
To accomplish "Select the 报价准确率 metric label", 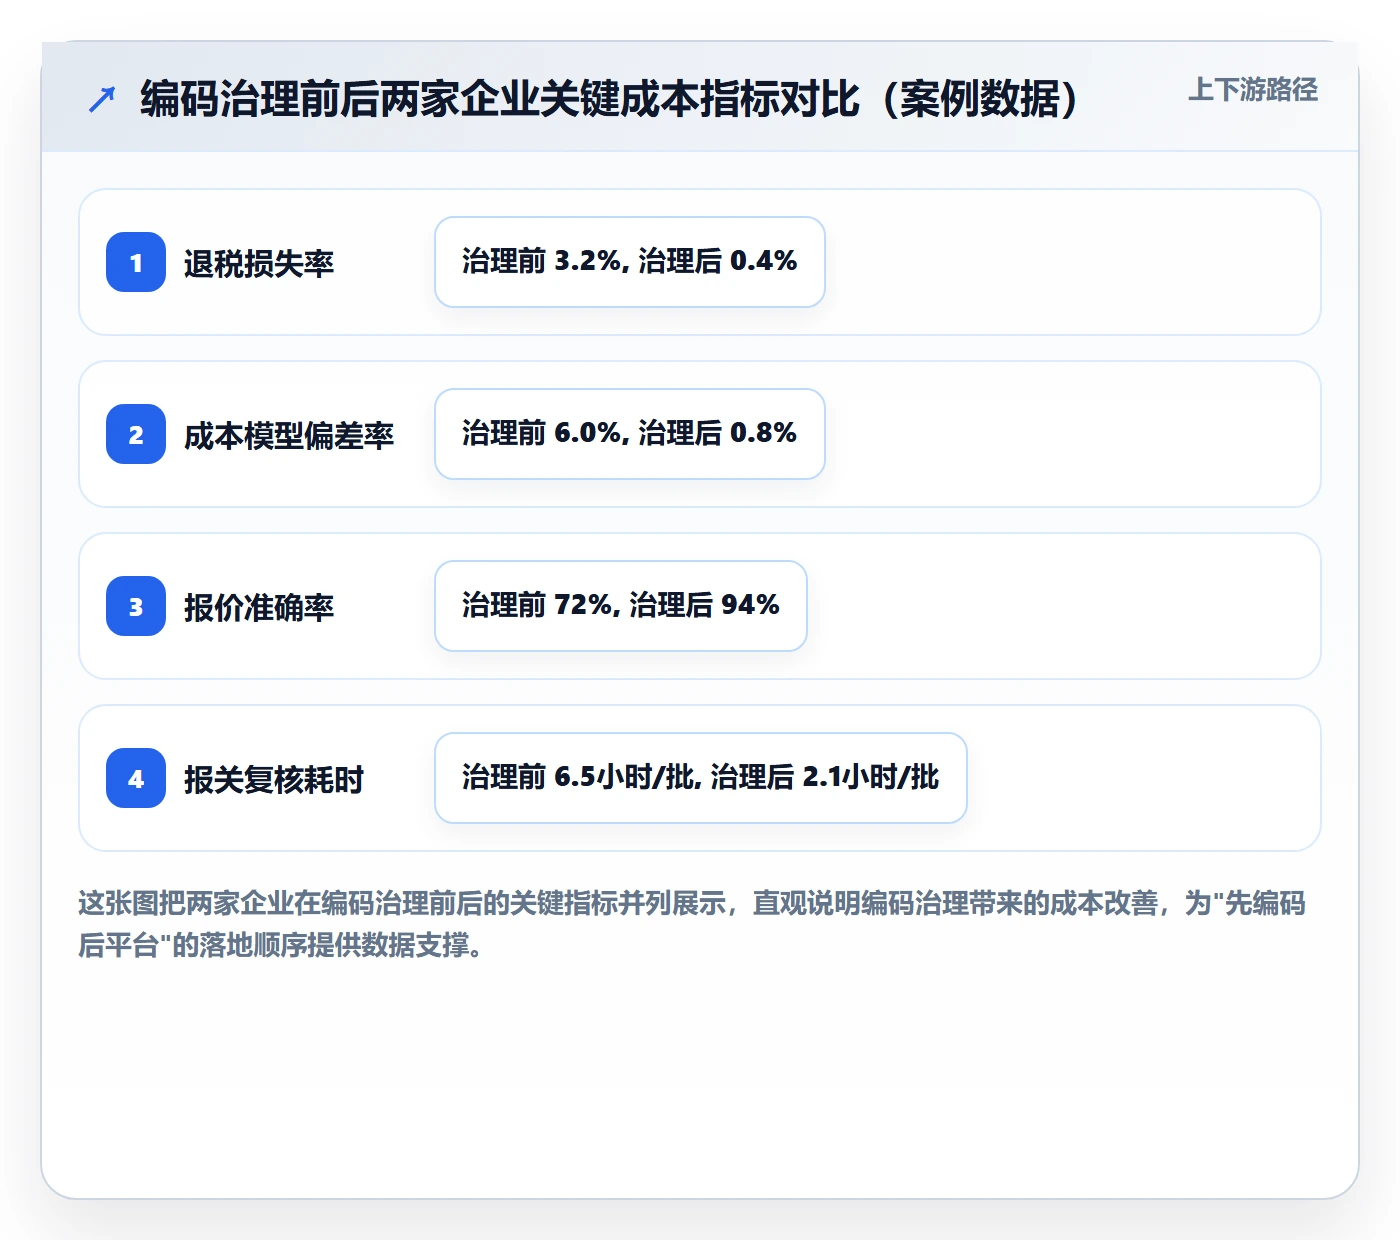I will click(259, 607).
